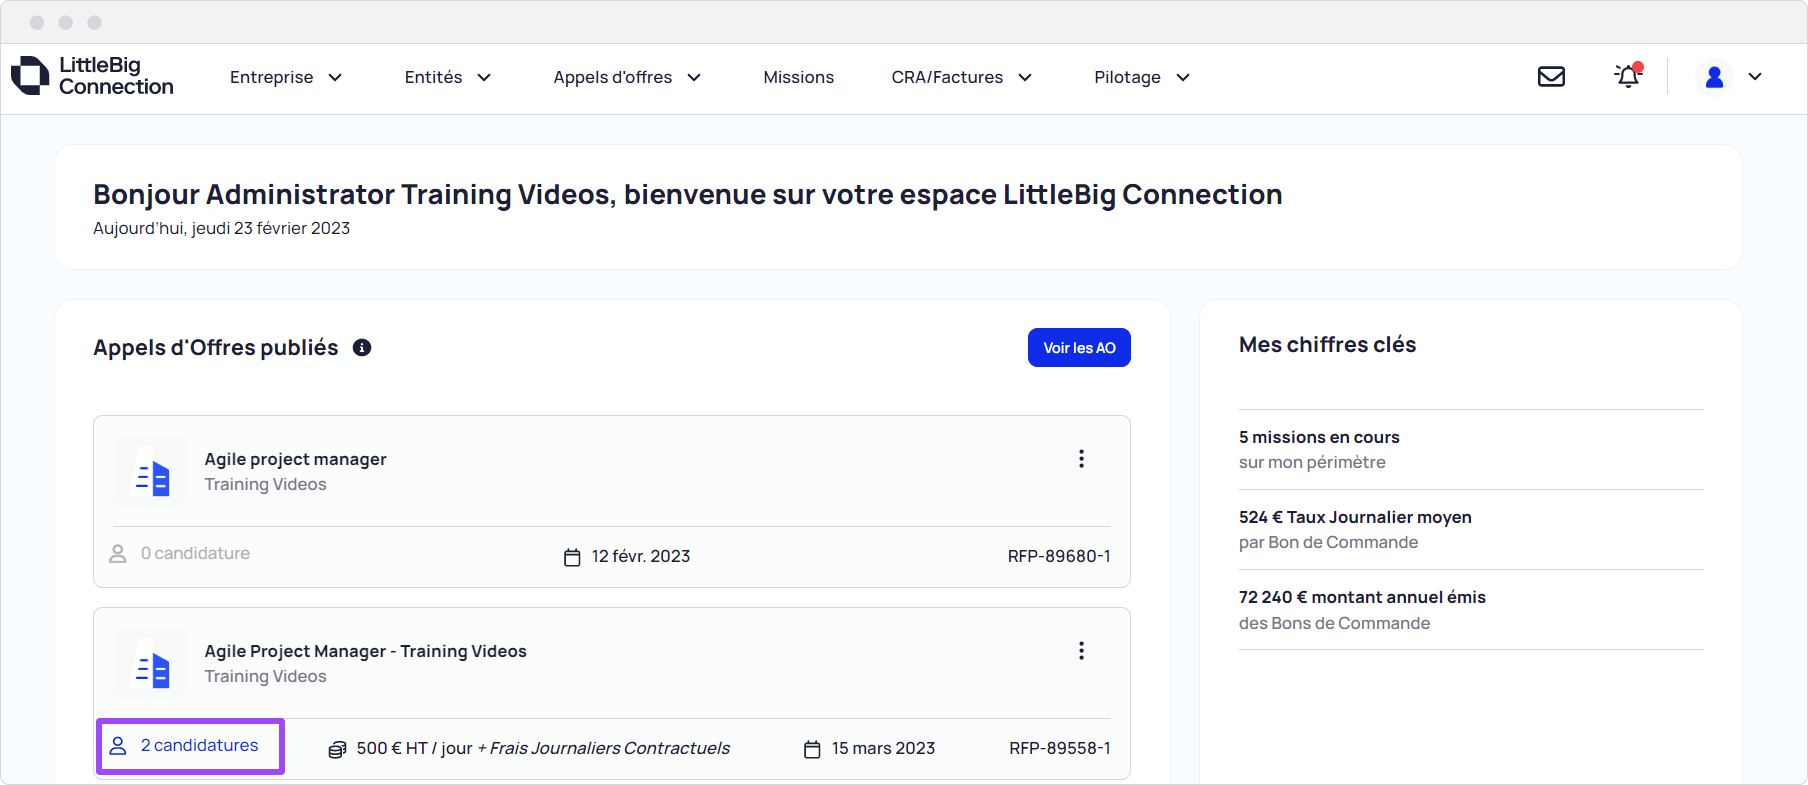The width and height of the screenshot is (1808, 785).
Task: Click Frais Journaliers Contractuels text
Action: pos(610,748)
